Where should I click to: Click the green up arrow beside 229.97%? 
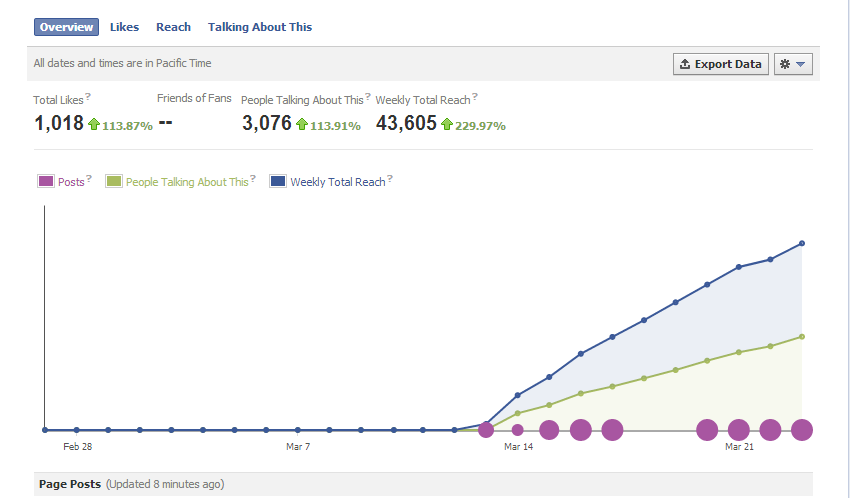pyautogui.click(x=447, y=125)
